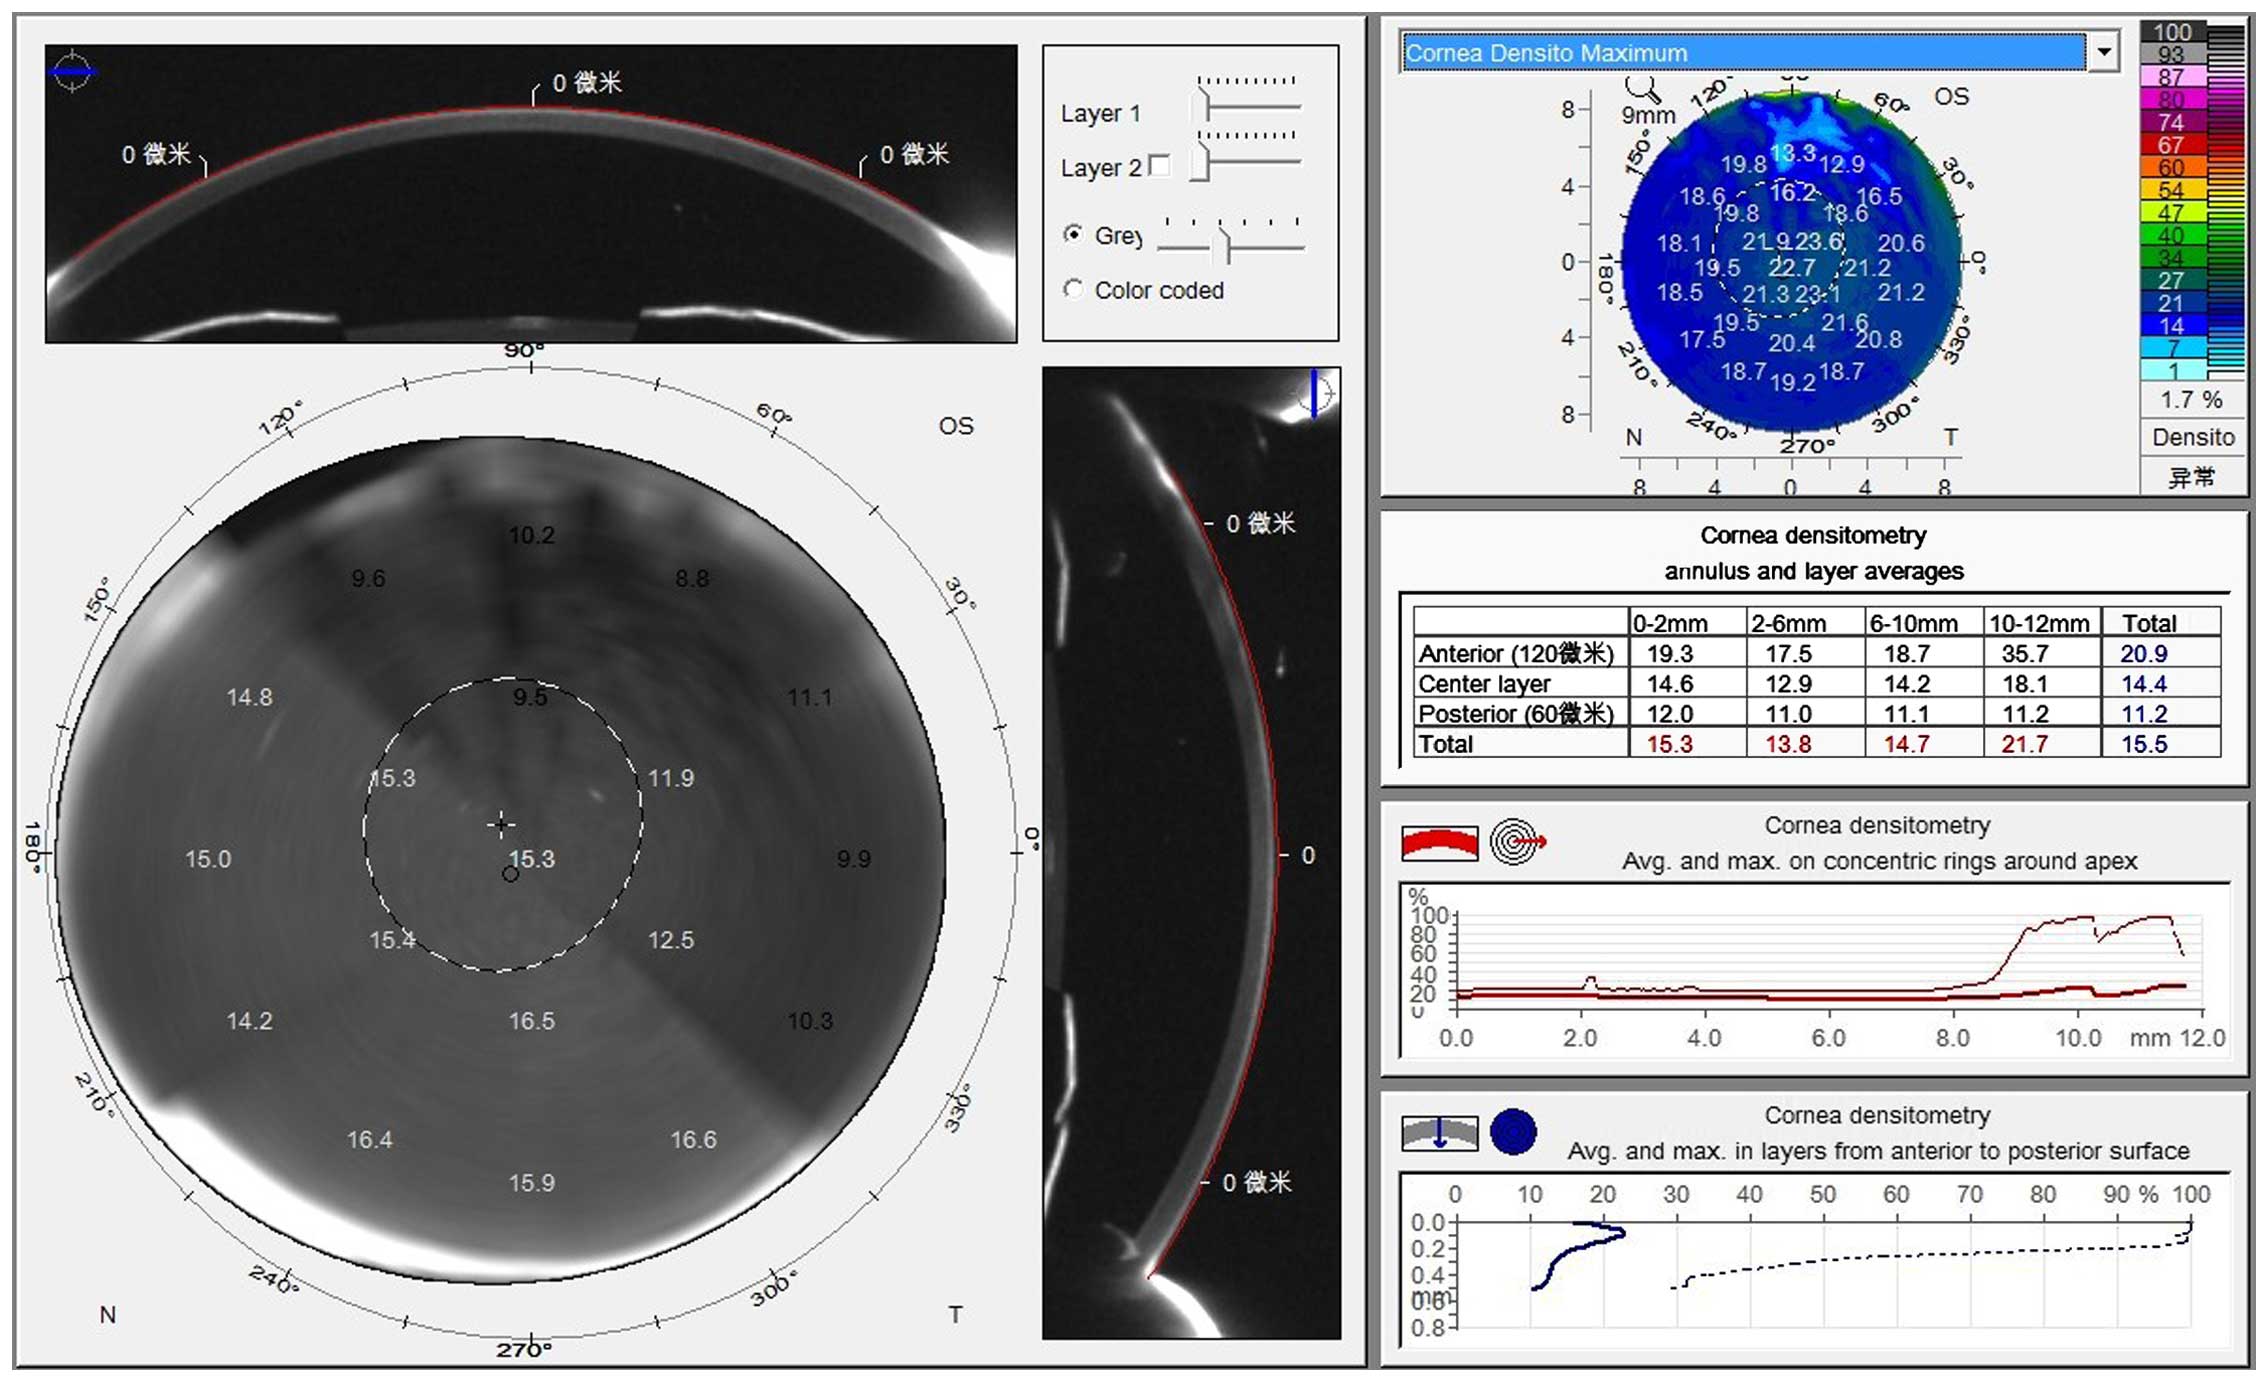2268x1382 pixels.
Task: Enable the Layer 2 checkbox
Action: click(x=1160, y=165)
